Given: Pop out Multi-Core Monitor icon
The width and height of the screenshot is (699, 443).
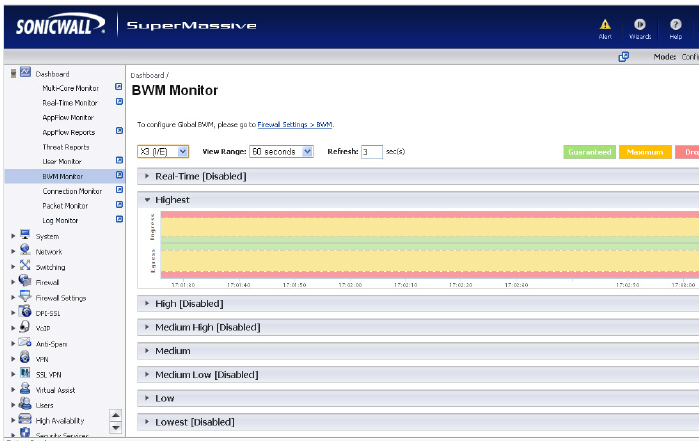Looking at the screenshot, I should point(119,87).
